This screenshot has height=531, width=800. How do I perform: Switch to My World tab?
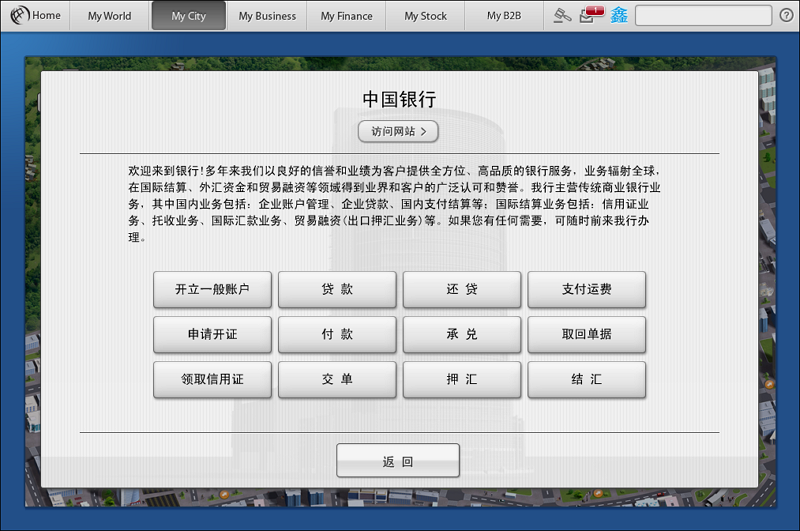pyautogui.click(x=109, y=16)
